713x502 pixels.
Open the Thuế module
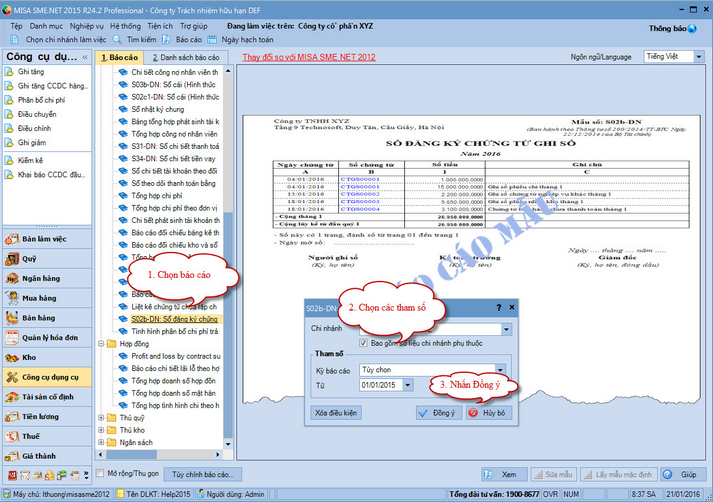tap(47, 437)
